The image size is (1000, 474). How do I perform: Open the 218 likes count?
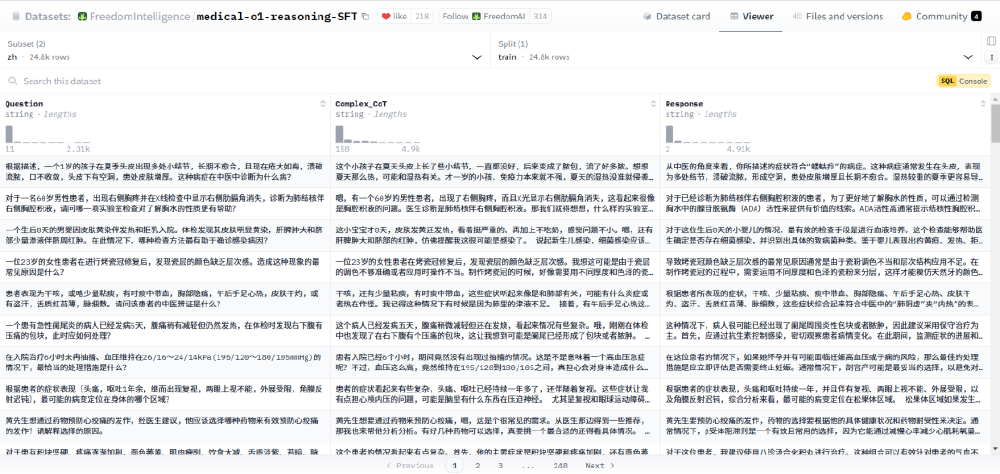(x=422, y=17)
